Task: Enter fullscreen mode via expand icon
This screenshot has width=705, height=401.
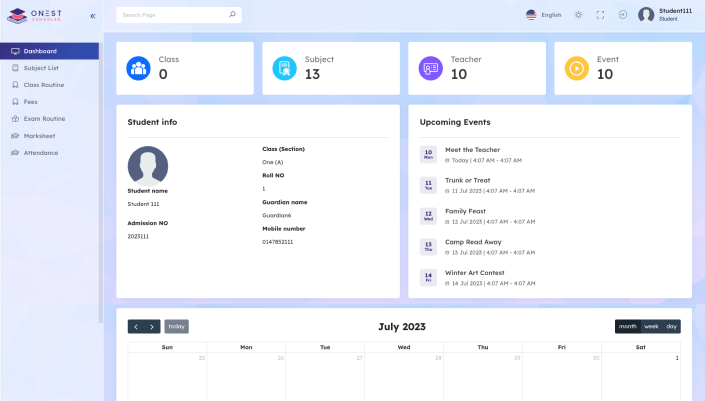Action: [600, 15]
